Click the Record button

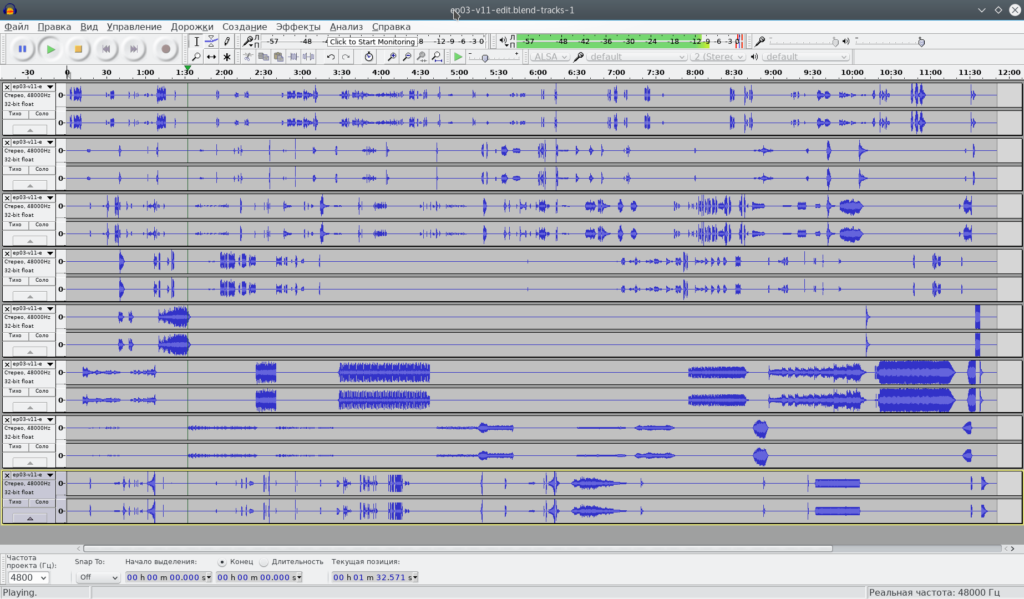click(166, 49)
